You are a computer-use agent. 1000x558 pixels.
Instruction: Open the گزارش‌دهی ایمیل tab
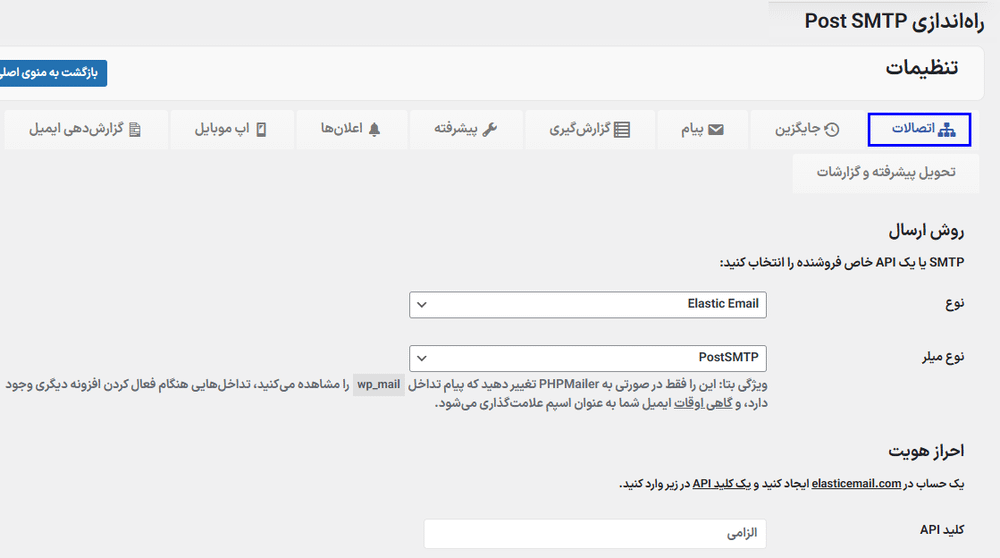86,129
